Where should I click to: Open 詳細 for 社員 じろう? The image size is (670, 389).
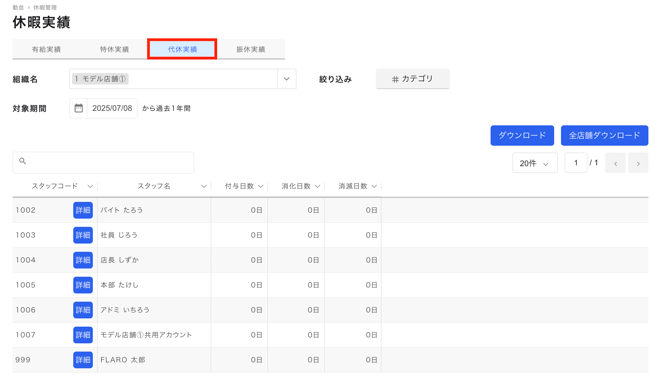point(83,235)
